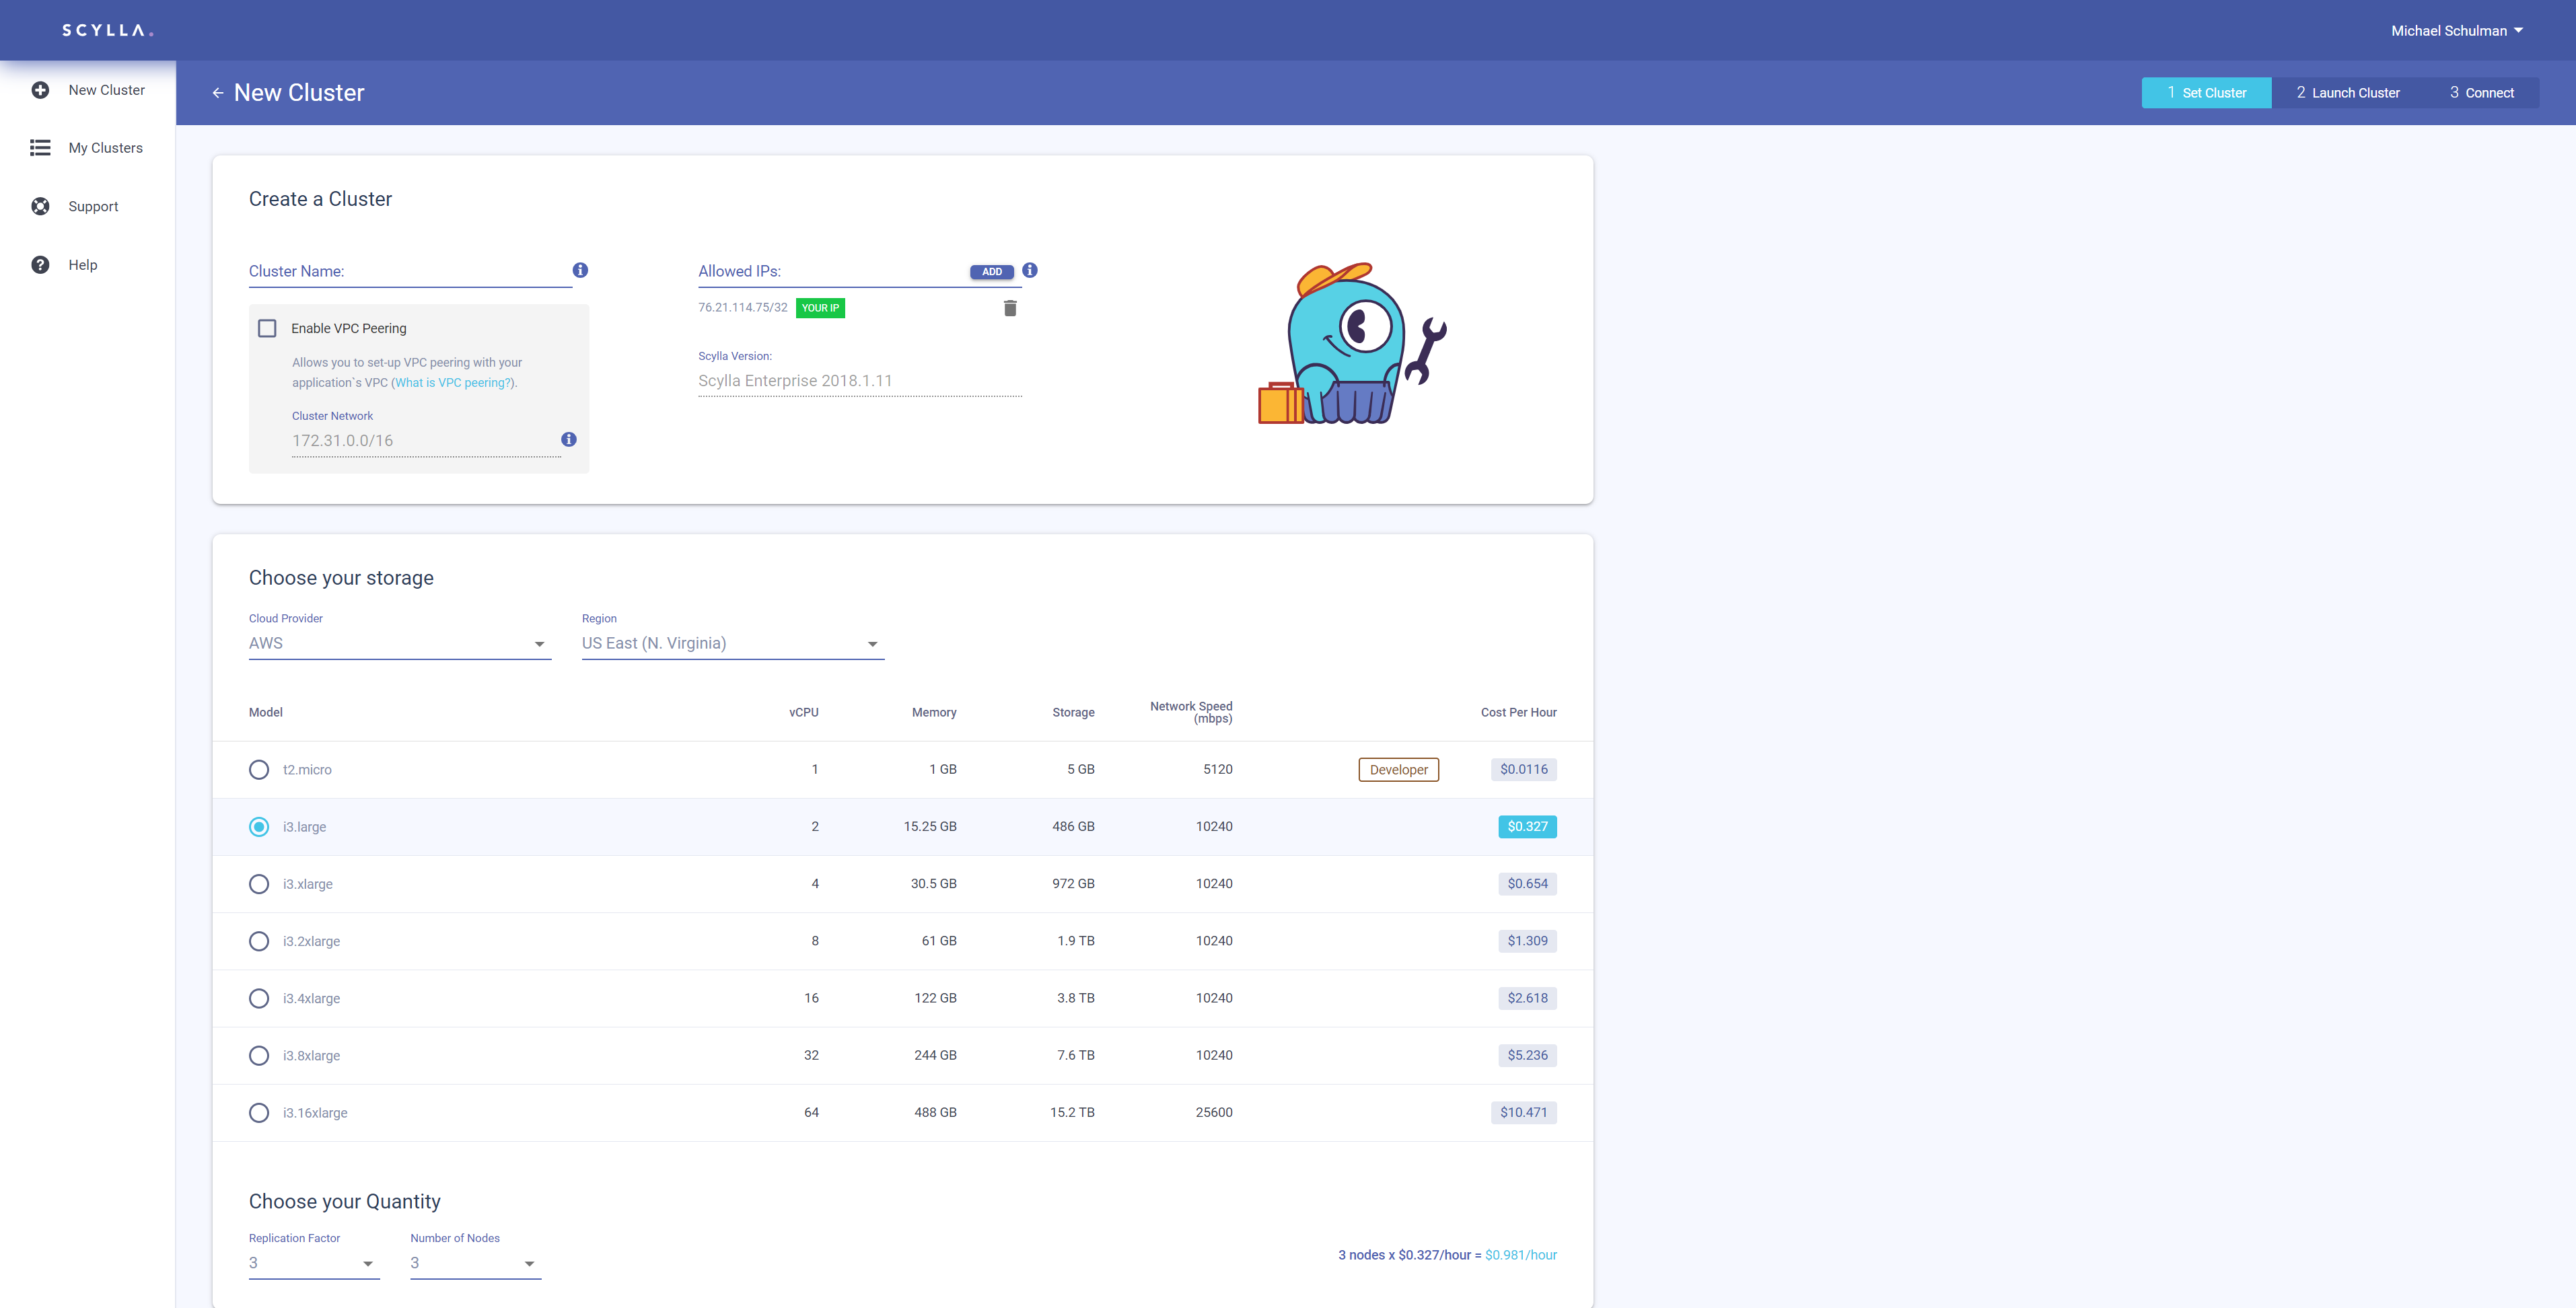The width and height of the screenshot is (2576, 1308).
Task: Click the back arrow beside New Cluster title
Action: [218, 93]
